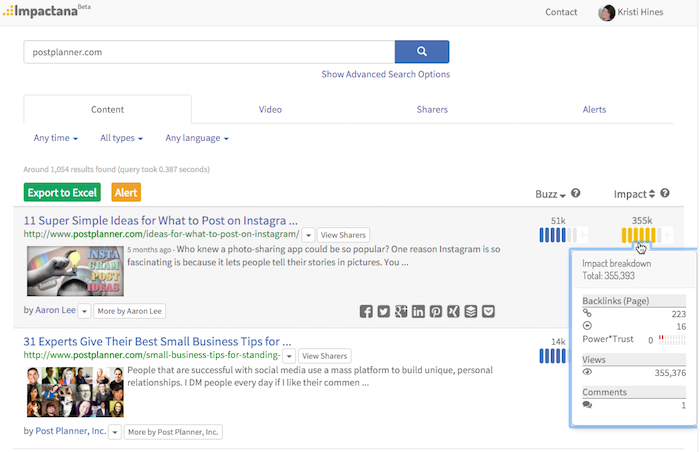The height and width of the screenshot is (452, 700).
Task: Switch to the Alerts tab
Action: (x=594, y=109)
